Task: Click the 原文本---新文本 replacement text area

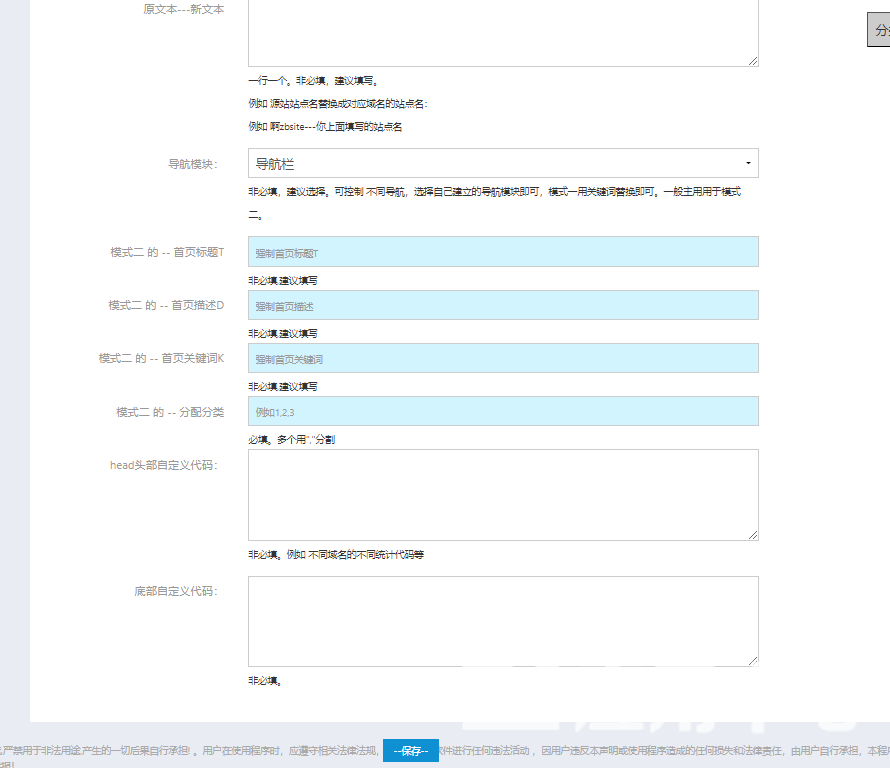Action: tap(503, 30)
